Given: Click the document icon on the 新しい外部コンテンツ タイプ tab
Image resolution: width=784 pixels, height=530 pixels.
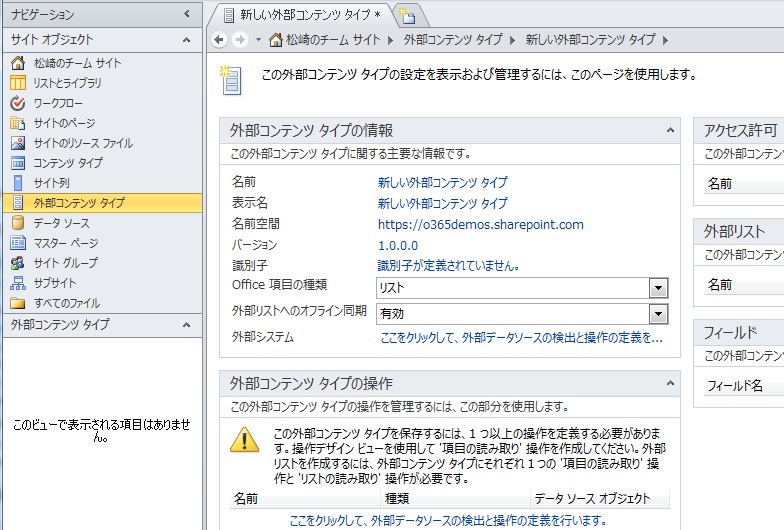Looking at the screenshot, I should point(228,16).
